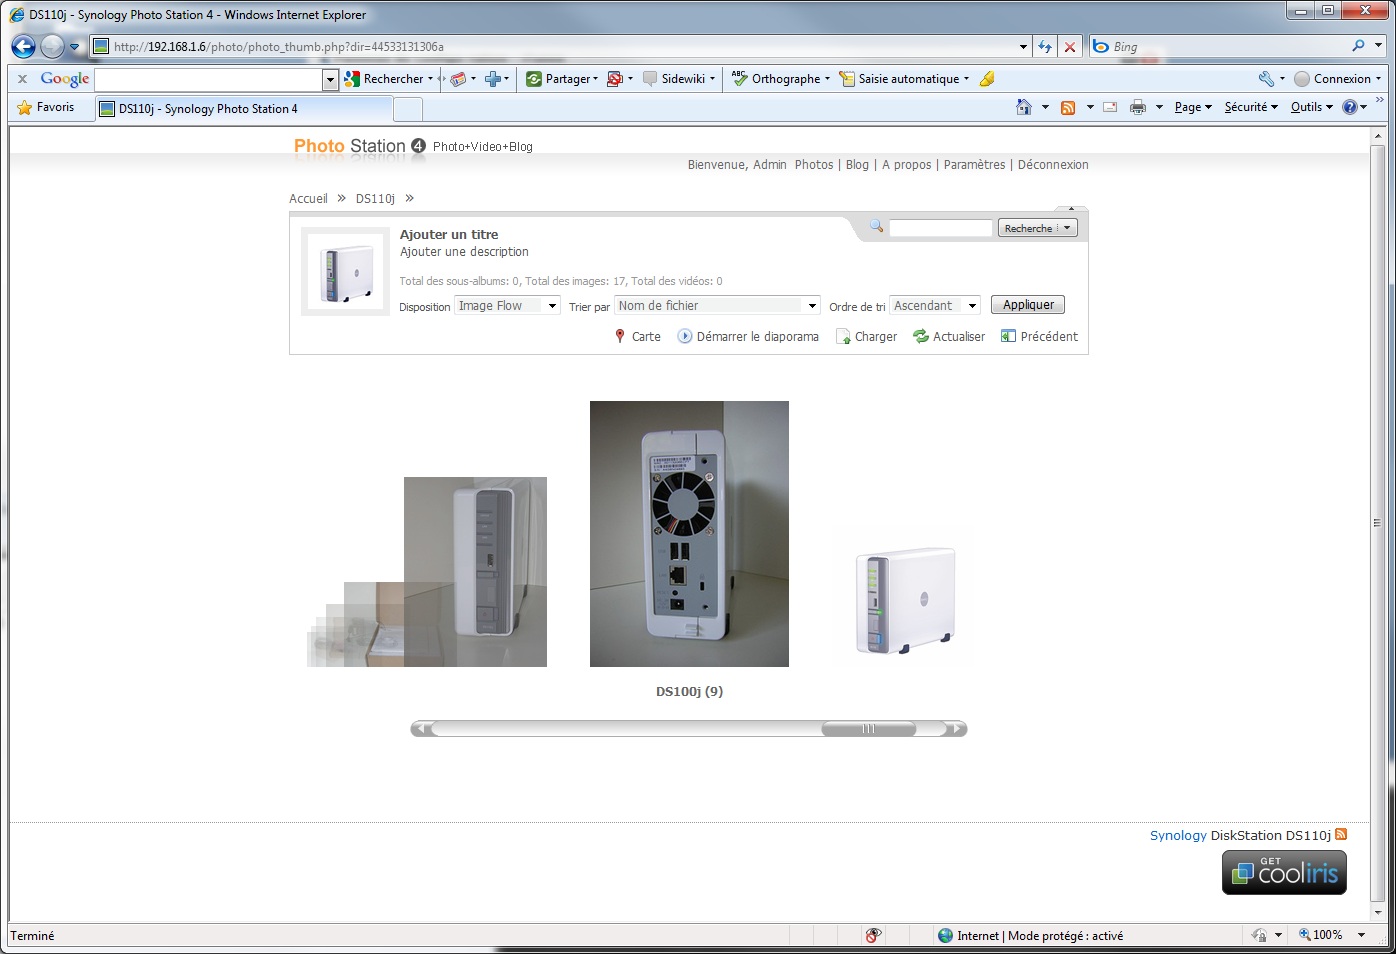Open the Blog link in the top navigation
The height and width of the screenshot is (954, 1396).
pyautogui.click(x=857, y=165)
